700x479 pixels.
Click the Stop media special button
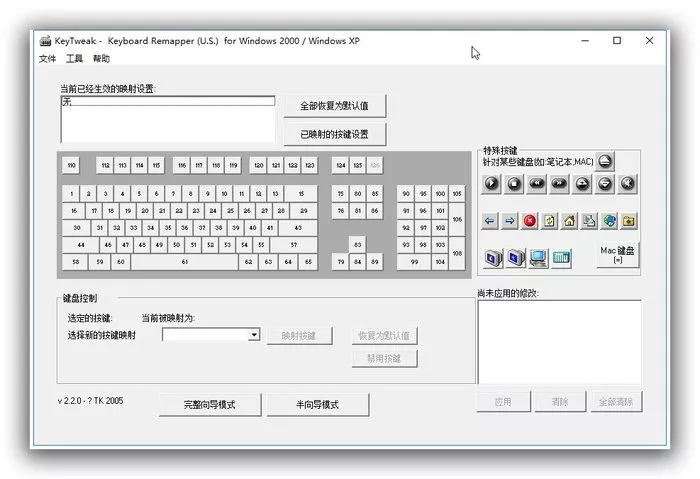tap(514, 183)
